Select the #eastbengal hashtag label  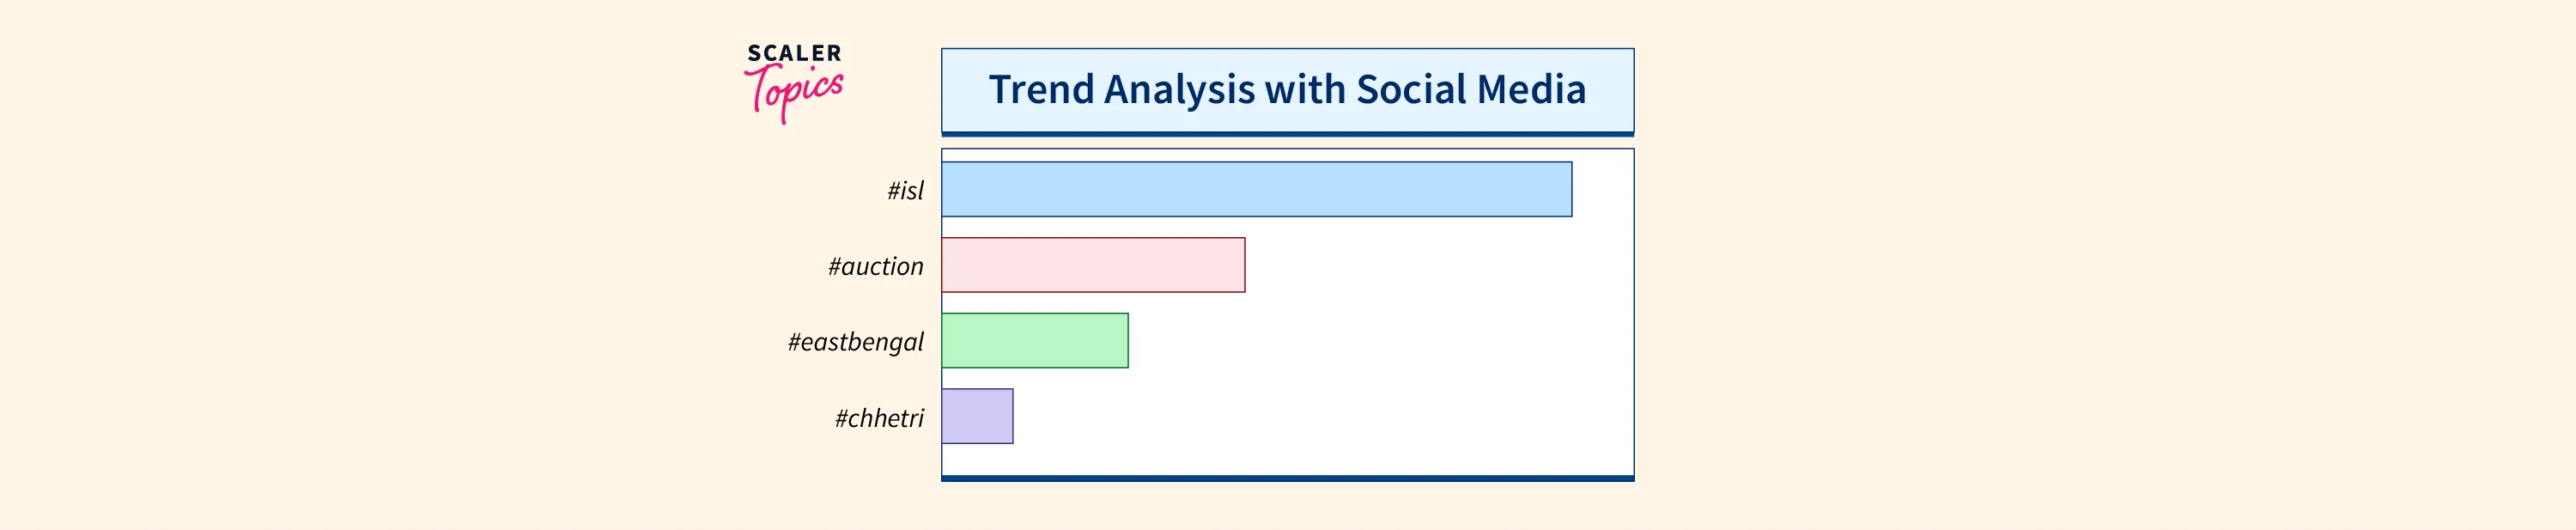coord(855,342)
